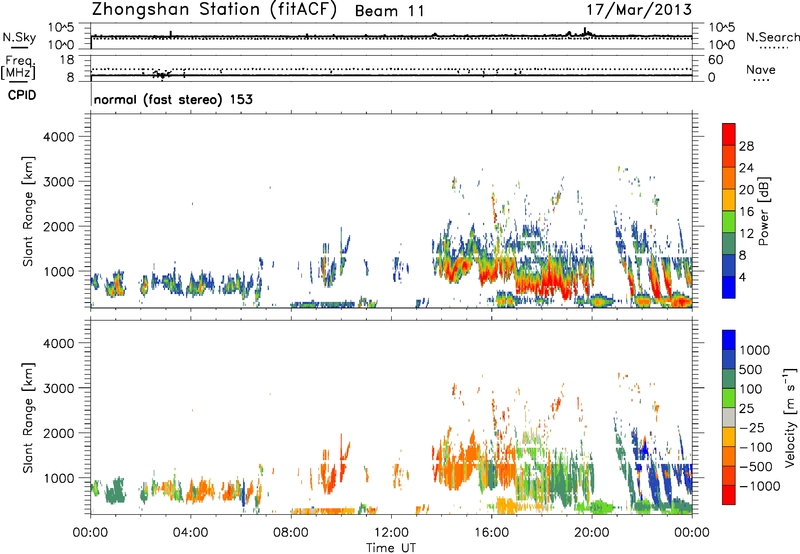Image resolution: width=800 pixels, height=554 pixels.
Task: Pick the bright blue top segment of Velocity bar
Action: pyautogui.click(x=729, y=340)
